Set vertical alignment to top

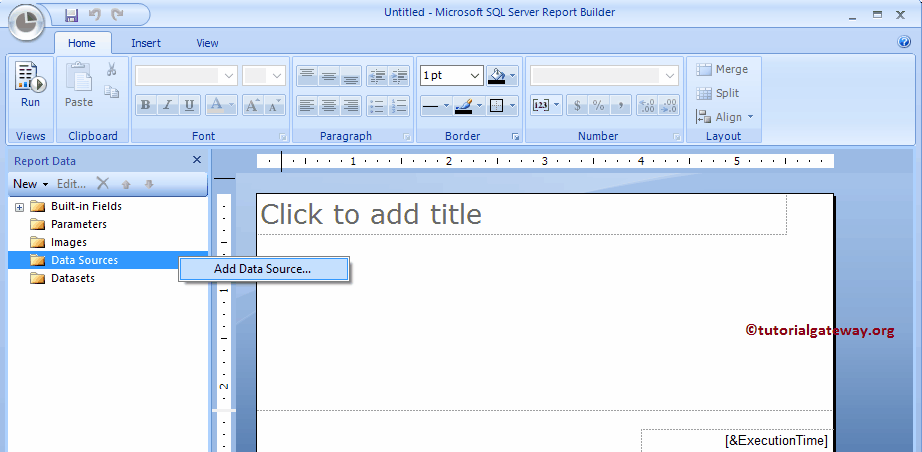(307, 76)
